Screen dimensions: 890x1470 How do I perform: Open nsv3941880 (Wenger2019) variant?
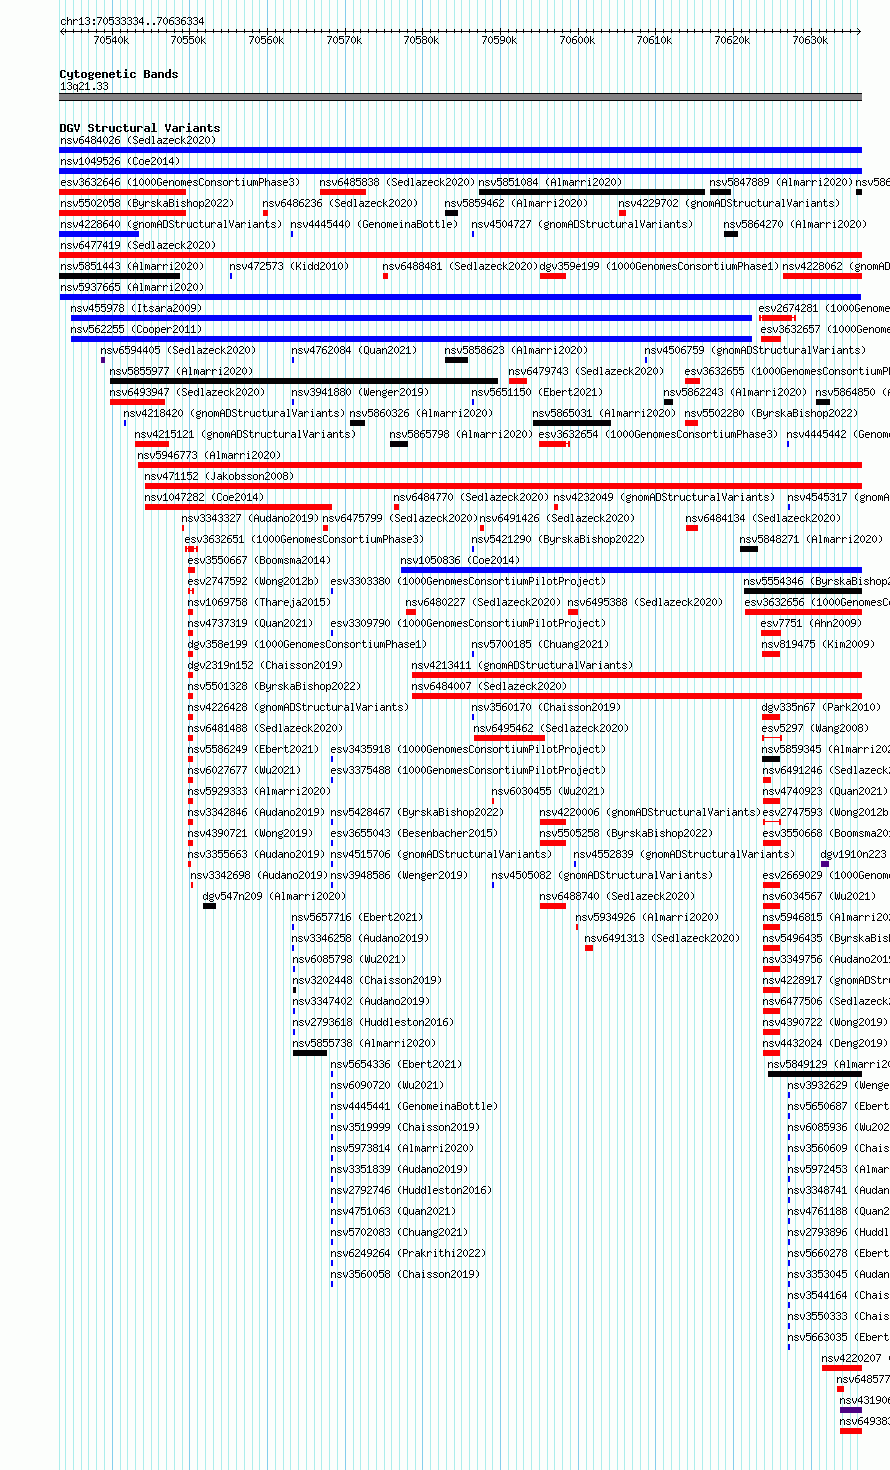(360, 392)
